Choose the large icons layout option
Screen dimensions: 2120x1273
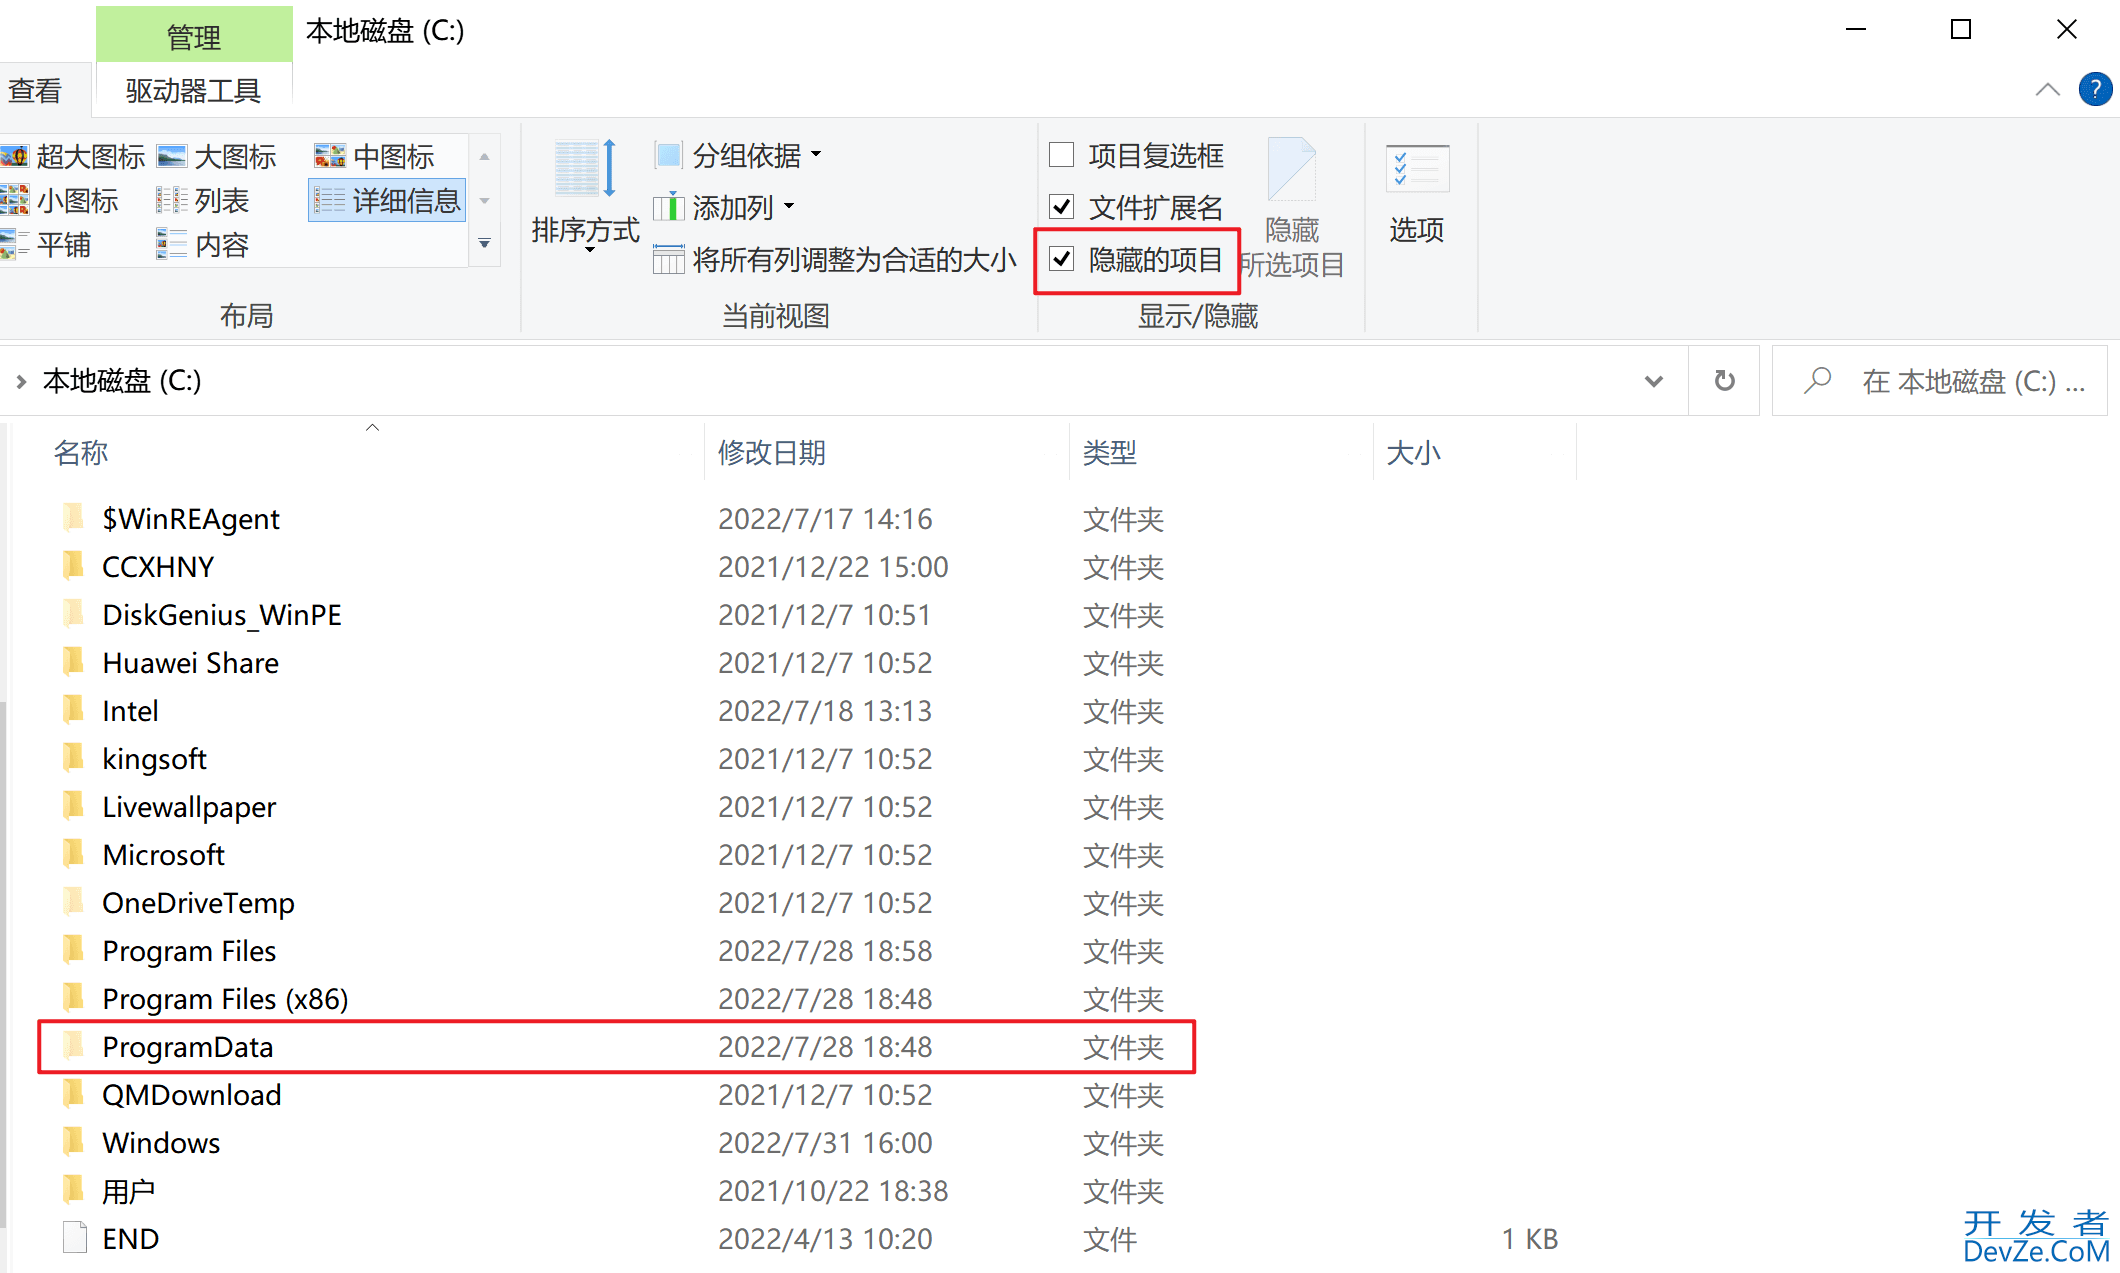[x=217, y=157]
